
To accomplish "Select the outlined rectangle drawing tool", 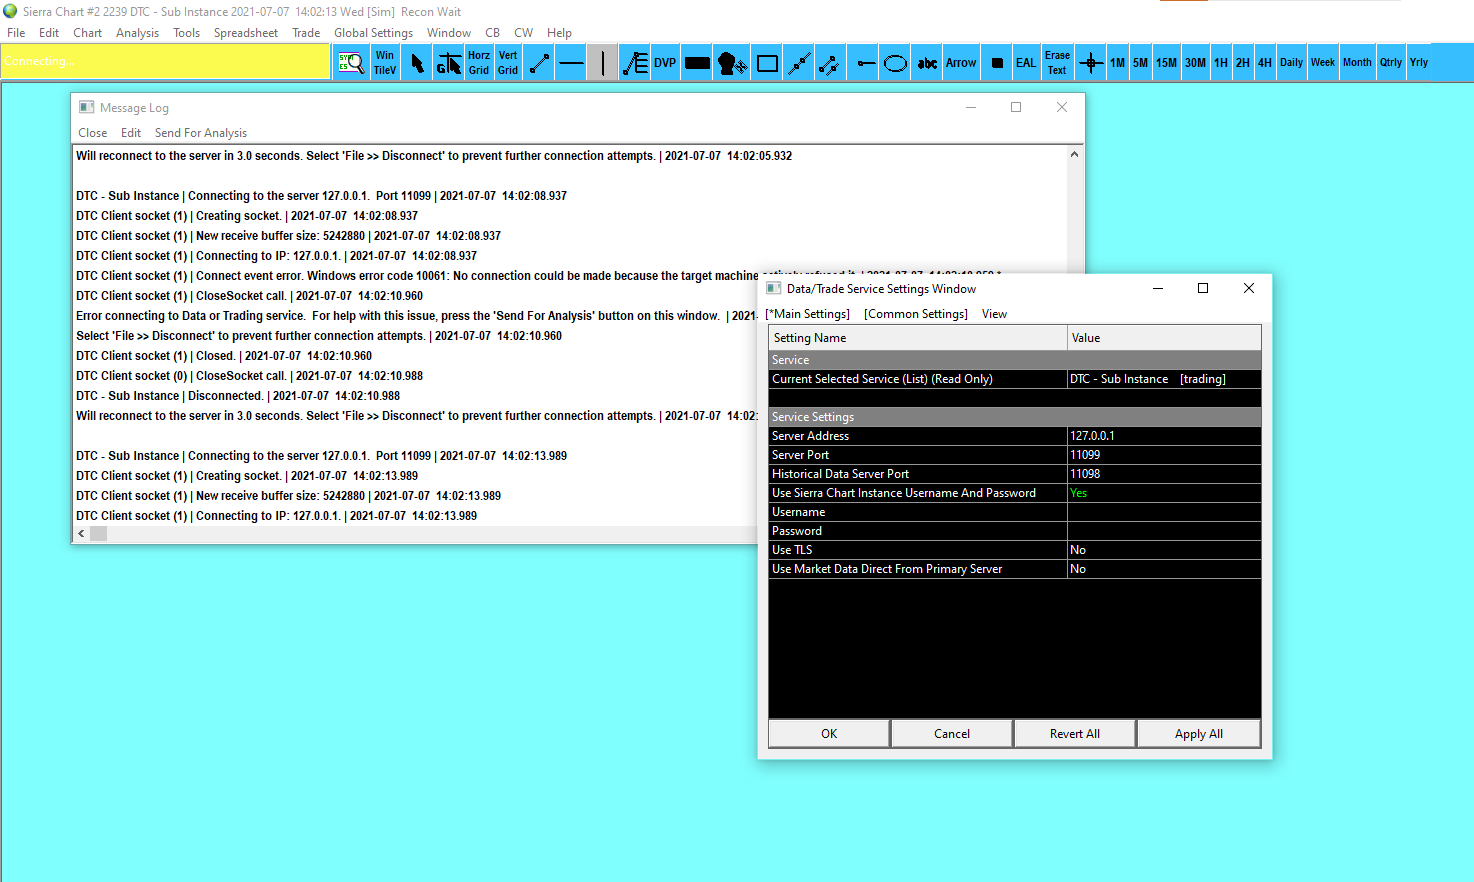I will pyautogui.click(x=767, y=63).
